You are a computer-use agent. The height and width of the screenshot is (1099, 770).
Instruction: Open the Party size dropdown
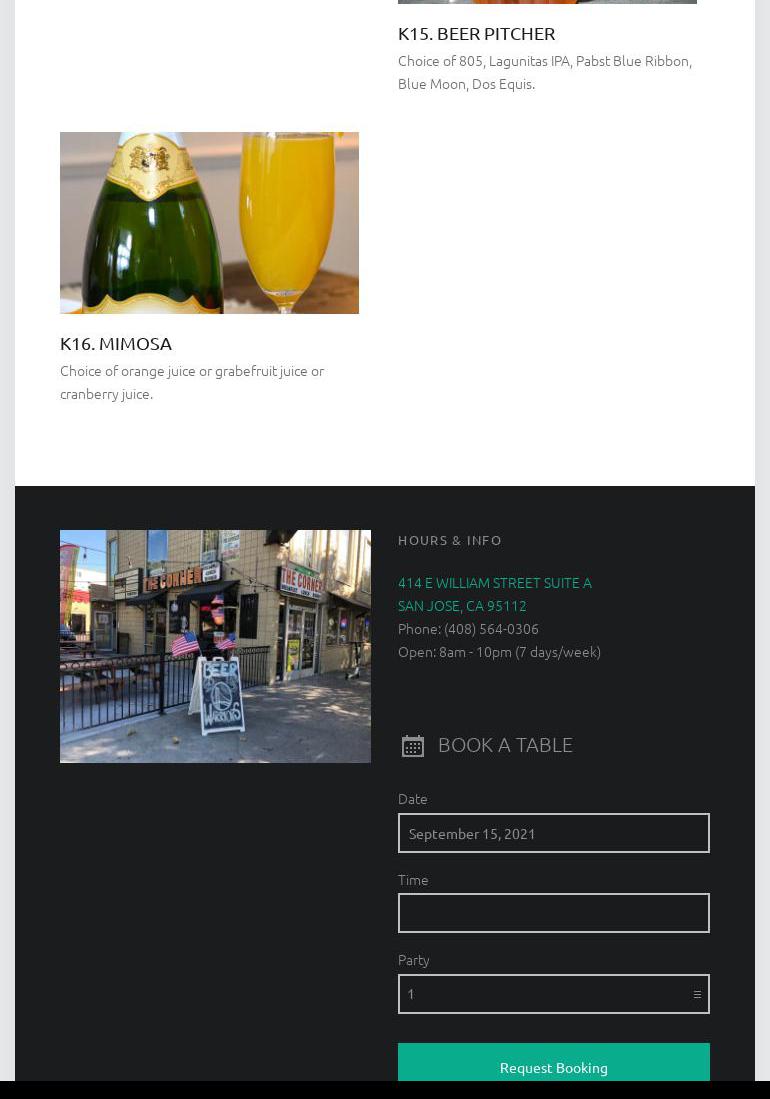point(554,994)
